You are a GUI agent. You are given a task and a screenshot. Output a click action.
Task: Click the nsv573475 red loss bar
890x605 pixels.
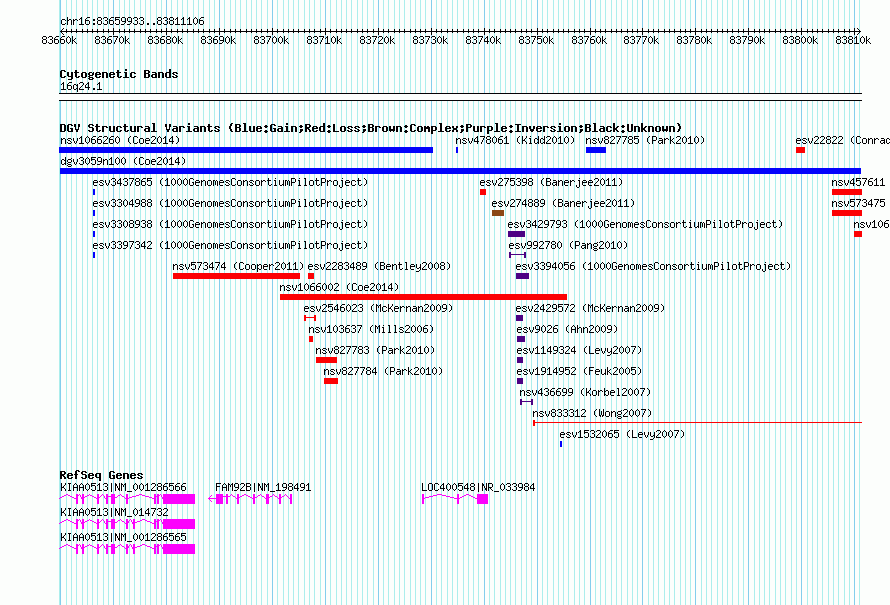coord(847,213)
